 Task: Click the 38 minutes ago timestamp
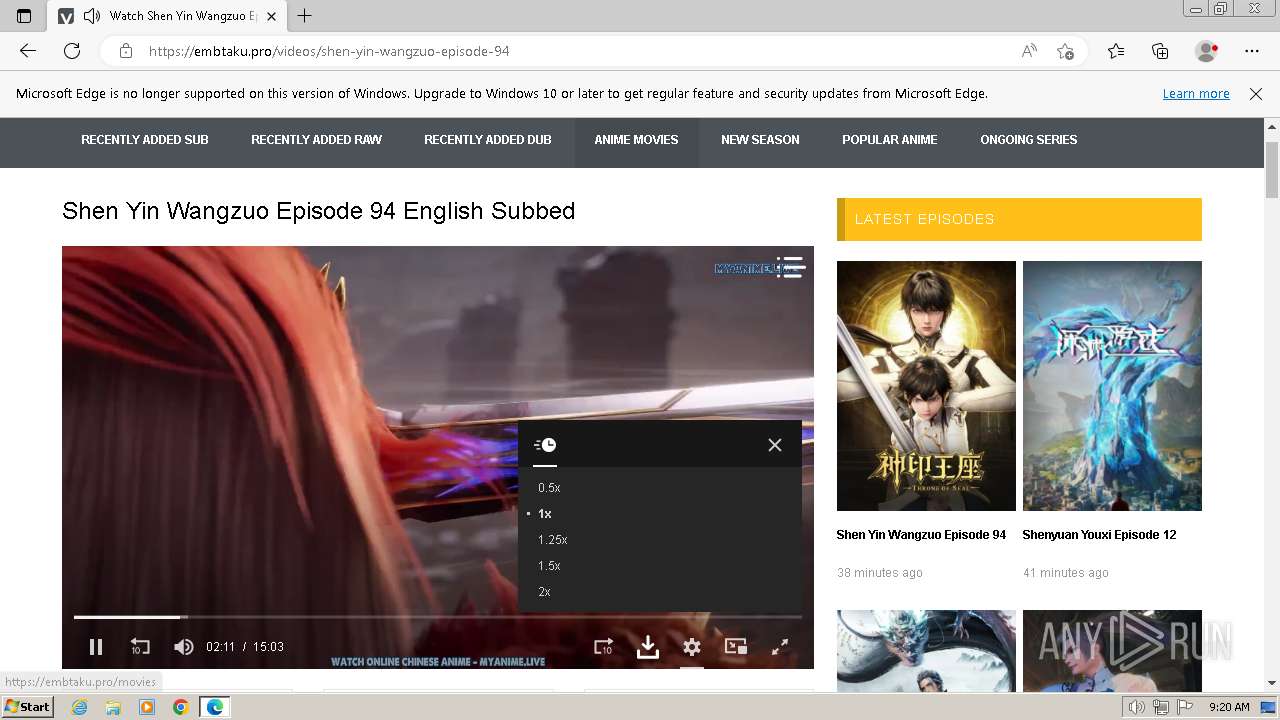pos(880,573)
